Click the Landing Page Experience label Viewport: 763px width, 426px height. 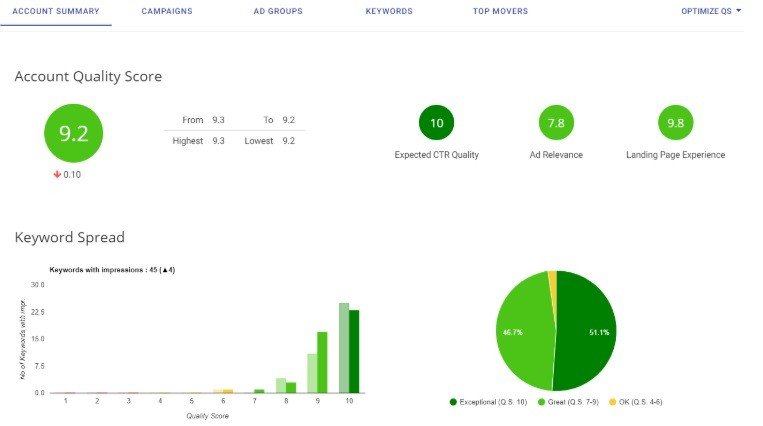coord(675,155)
